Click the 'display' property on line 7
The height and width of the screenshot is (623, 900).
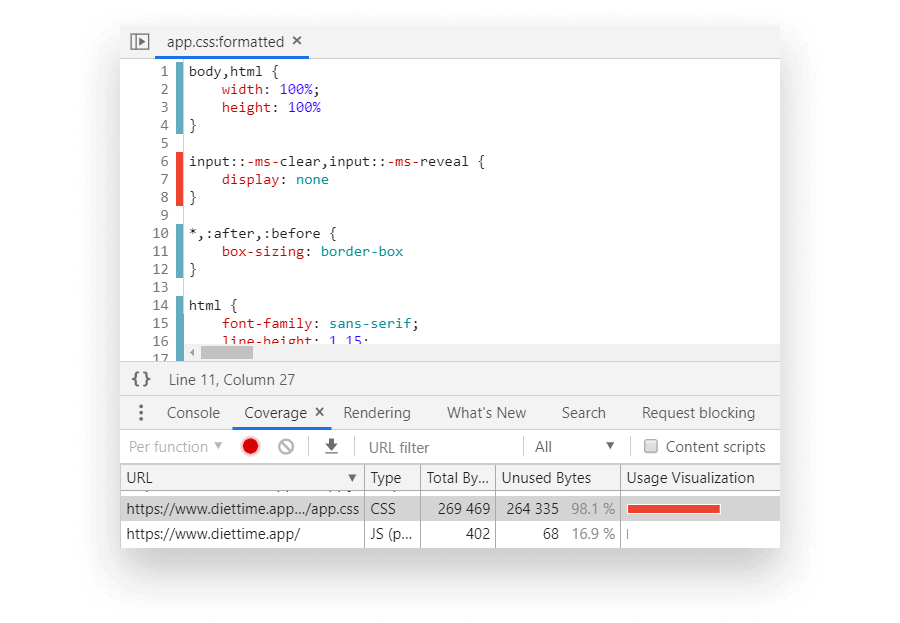(x=250, y=180)
